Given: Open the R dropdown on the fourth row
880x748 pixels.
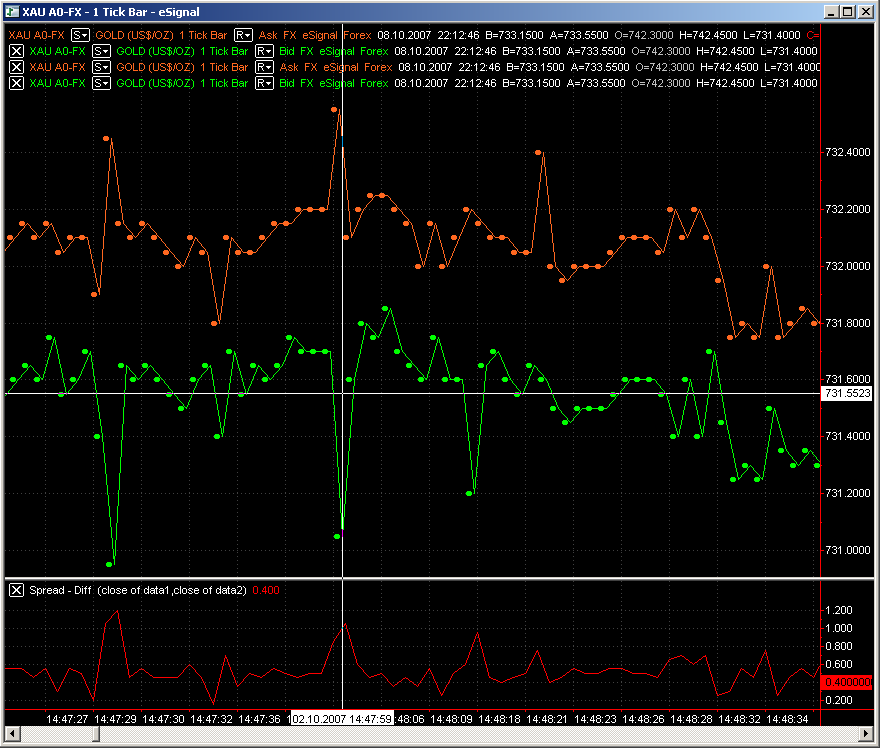Looking at the screenshot, I should click(264, 83).
